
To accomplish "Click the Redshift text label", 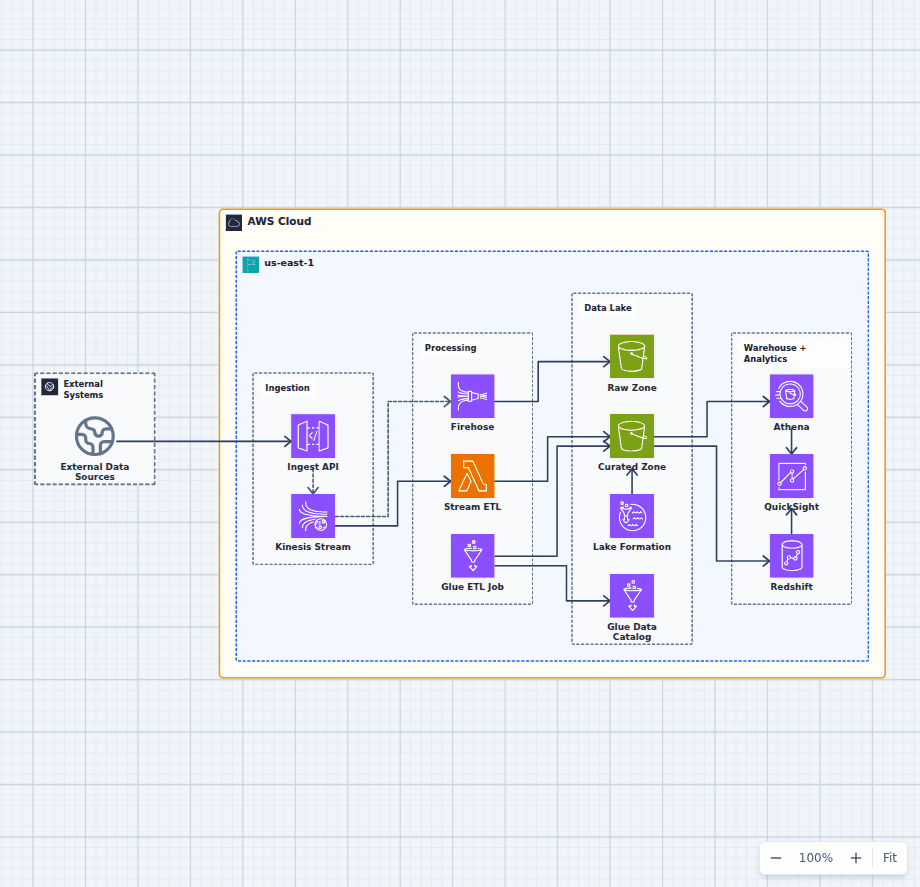I will (x=792, y=587).
